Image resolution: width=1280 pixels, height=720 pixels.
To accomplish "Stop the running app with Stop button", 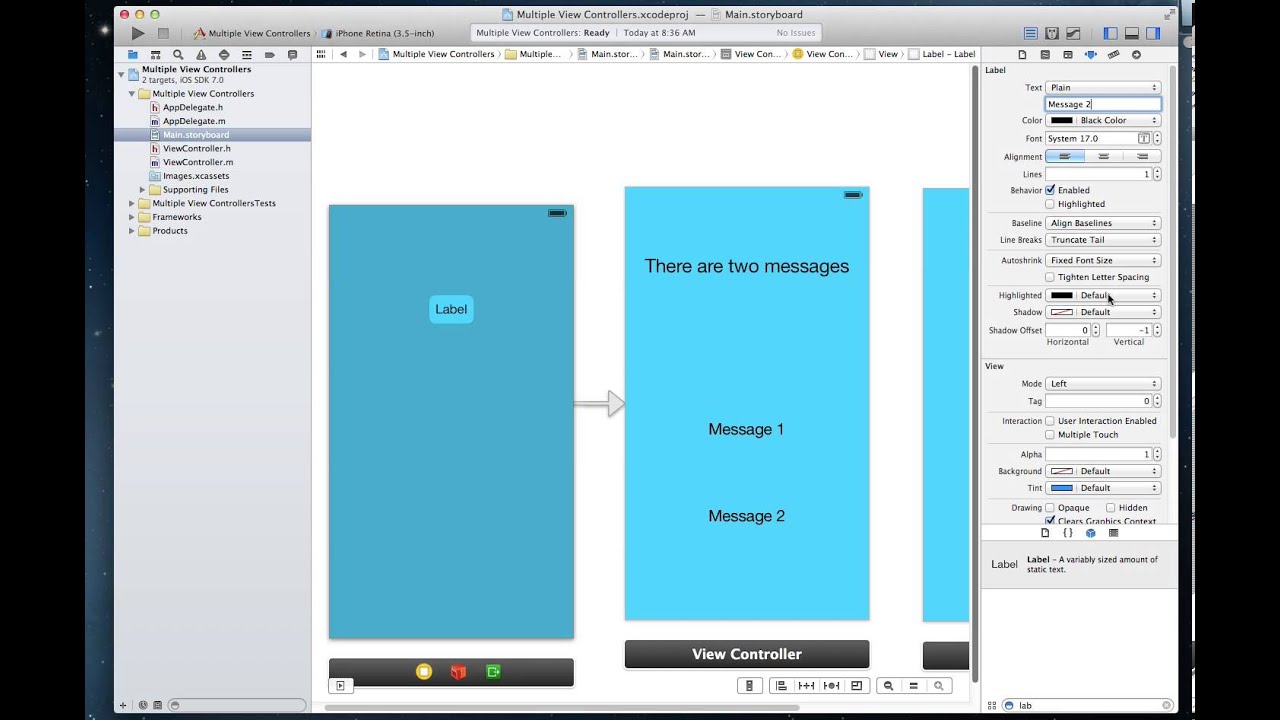I will tap(163, 33).
